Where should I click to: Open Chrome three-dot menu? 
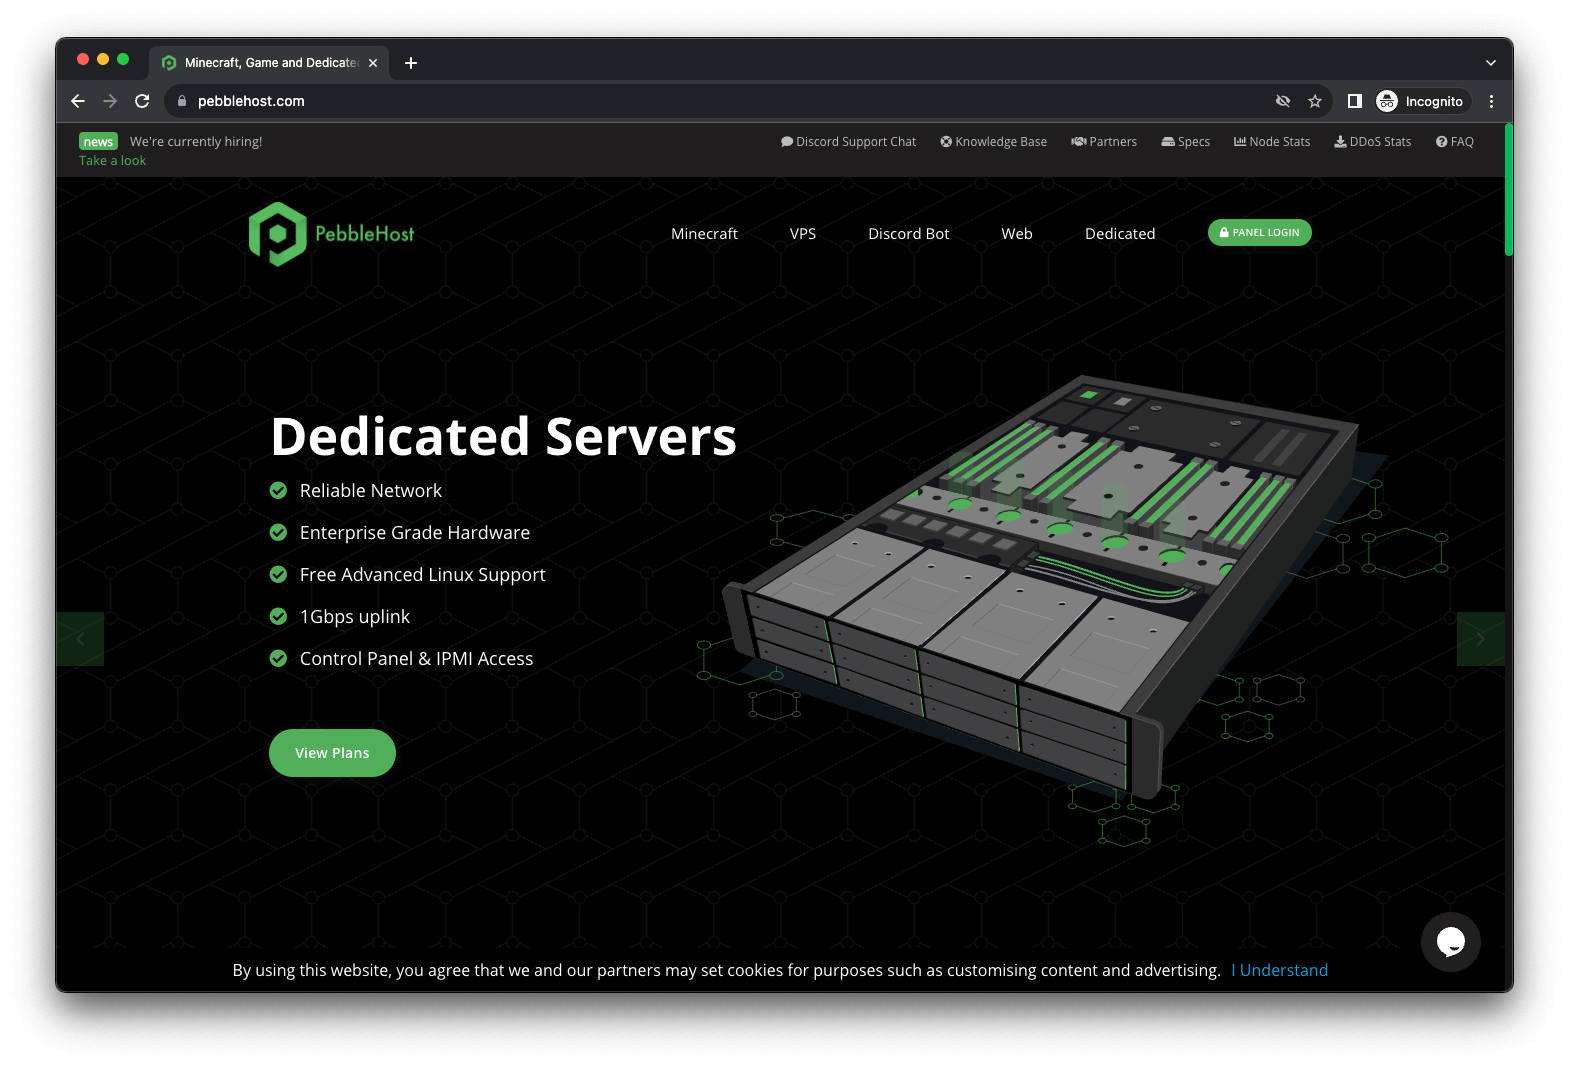[x=1491, y=101]
